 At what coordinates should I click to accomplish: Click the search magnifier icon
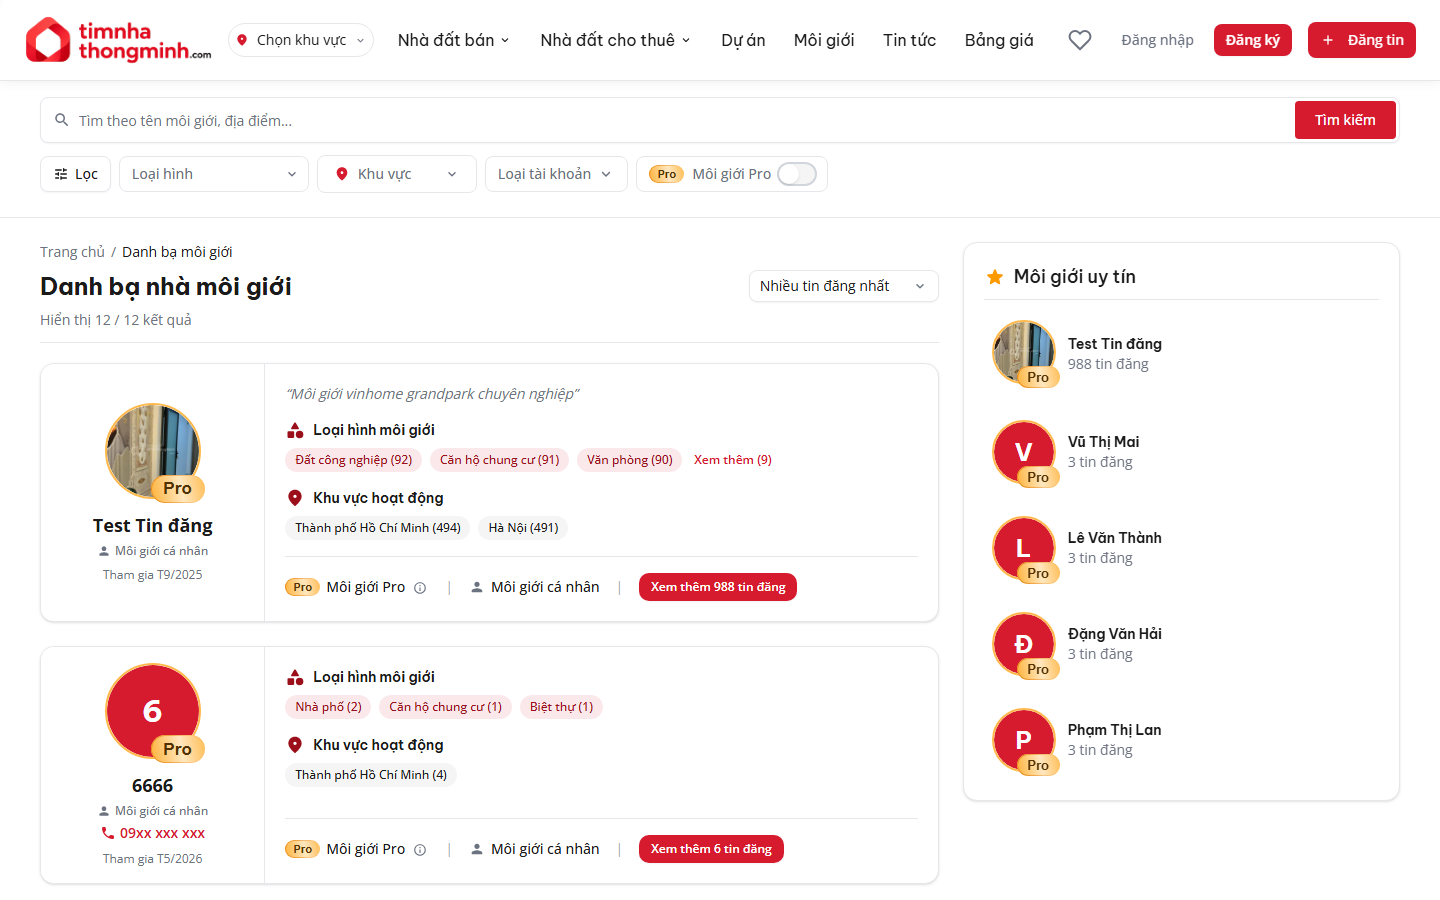(62, 120)
